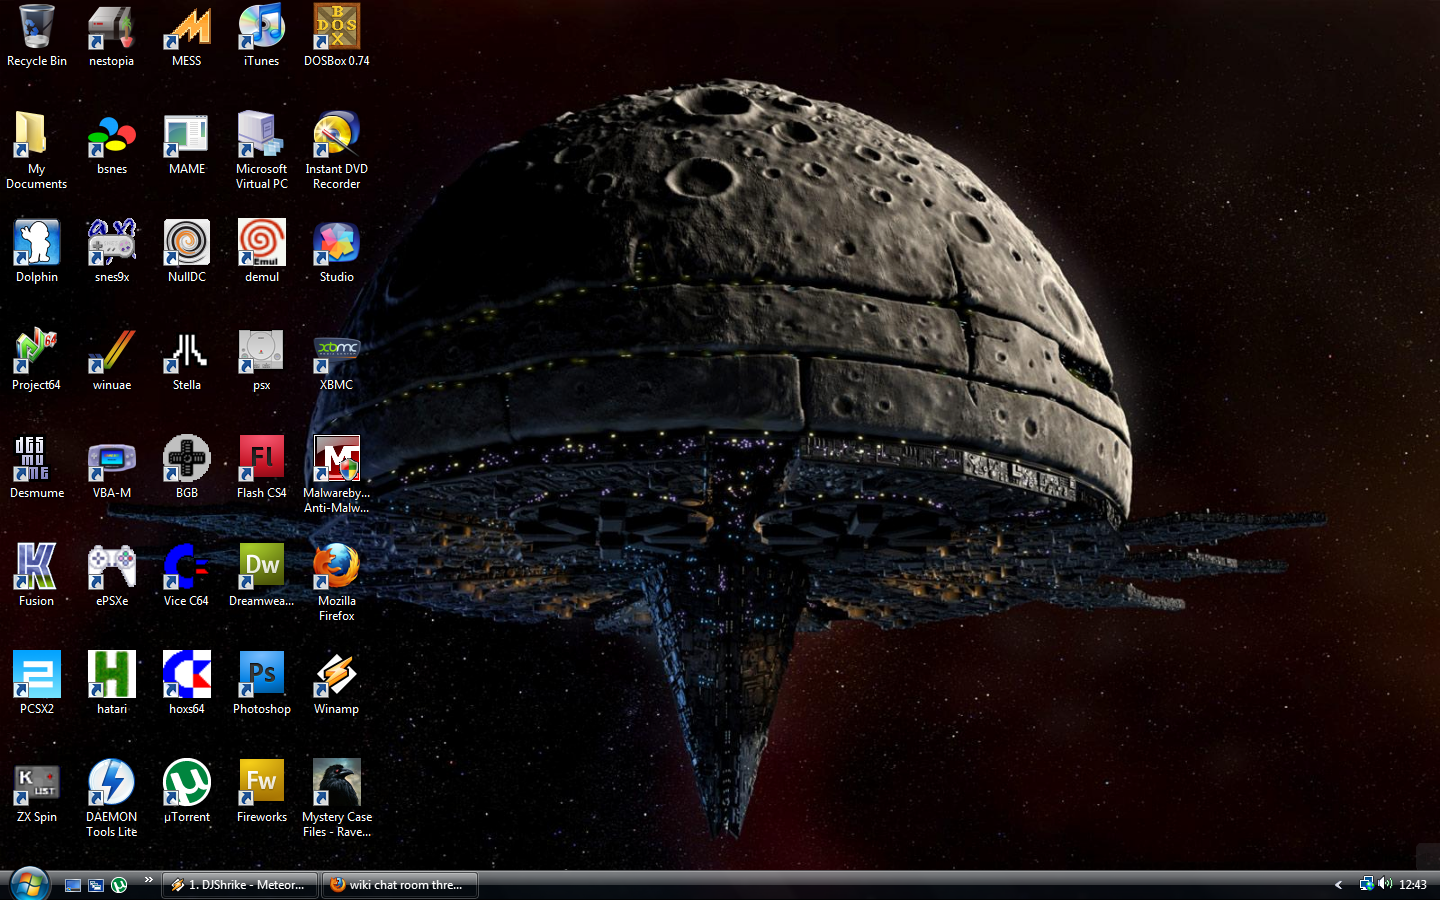1440x900 pixels.
Task: Open the network connection tray icon
Action: 1366,884
